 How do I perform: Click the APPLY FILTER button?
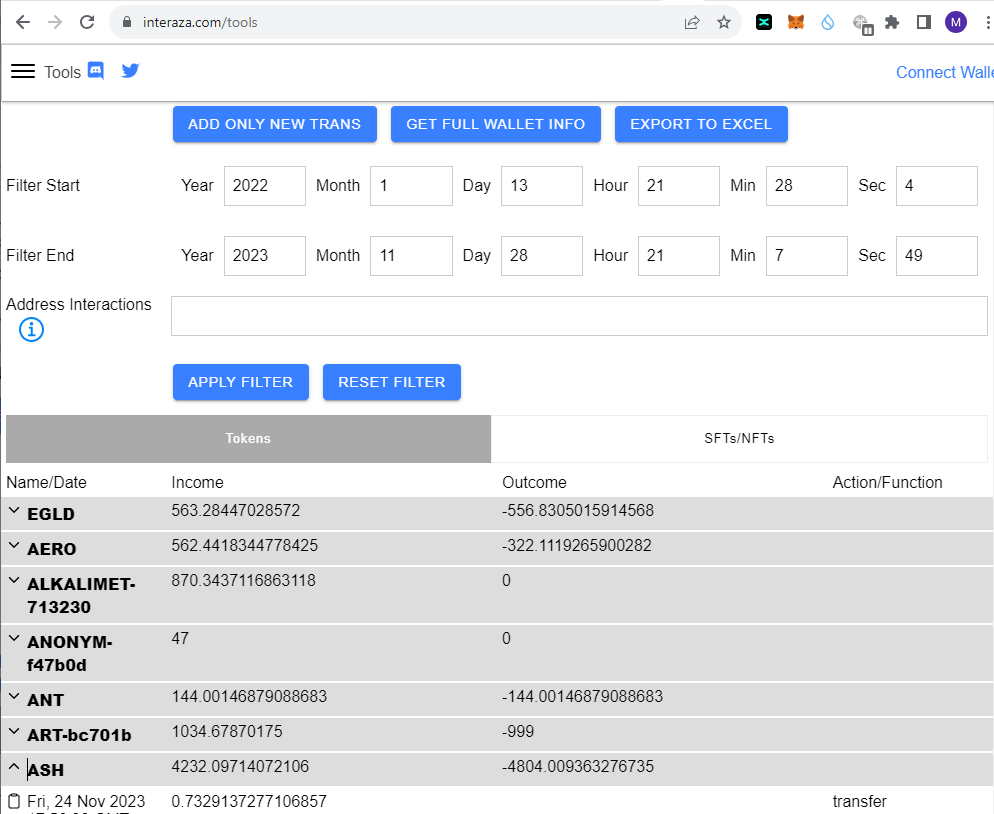coord(240,382)
